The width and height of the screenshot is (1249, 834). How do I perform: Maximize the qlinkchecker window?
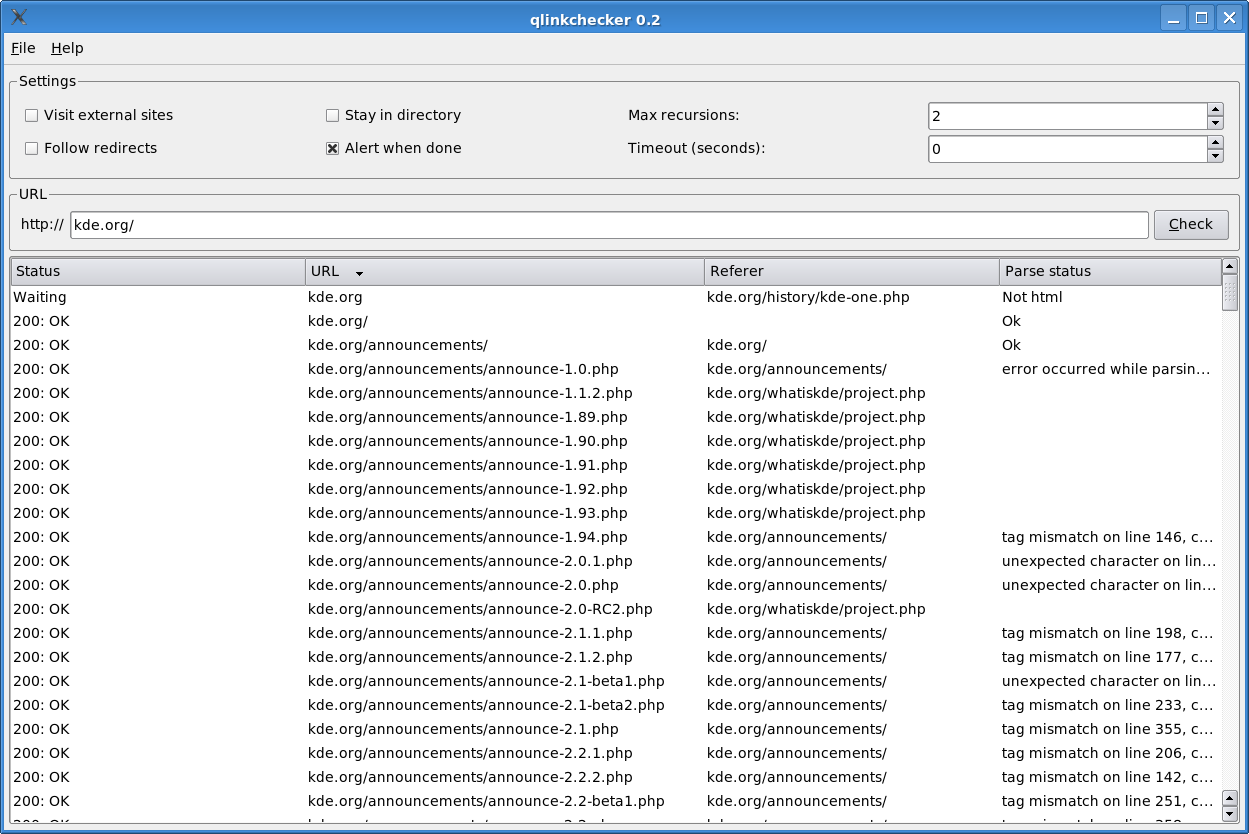click(1201, 18)
